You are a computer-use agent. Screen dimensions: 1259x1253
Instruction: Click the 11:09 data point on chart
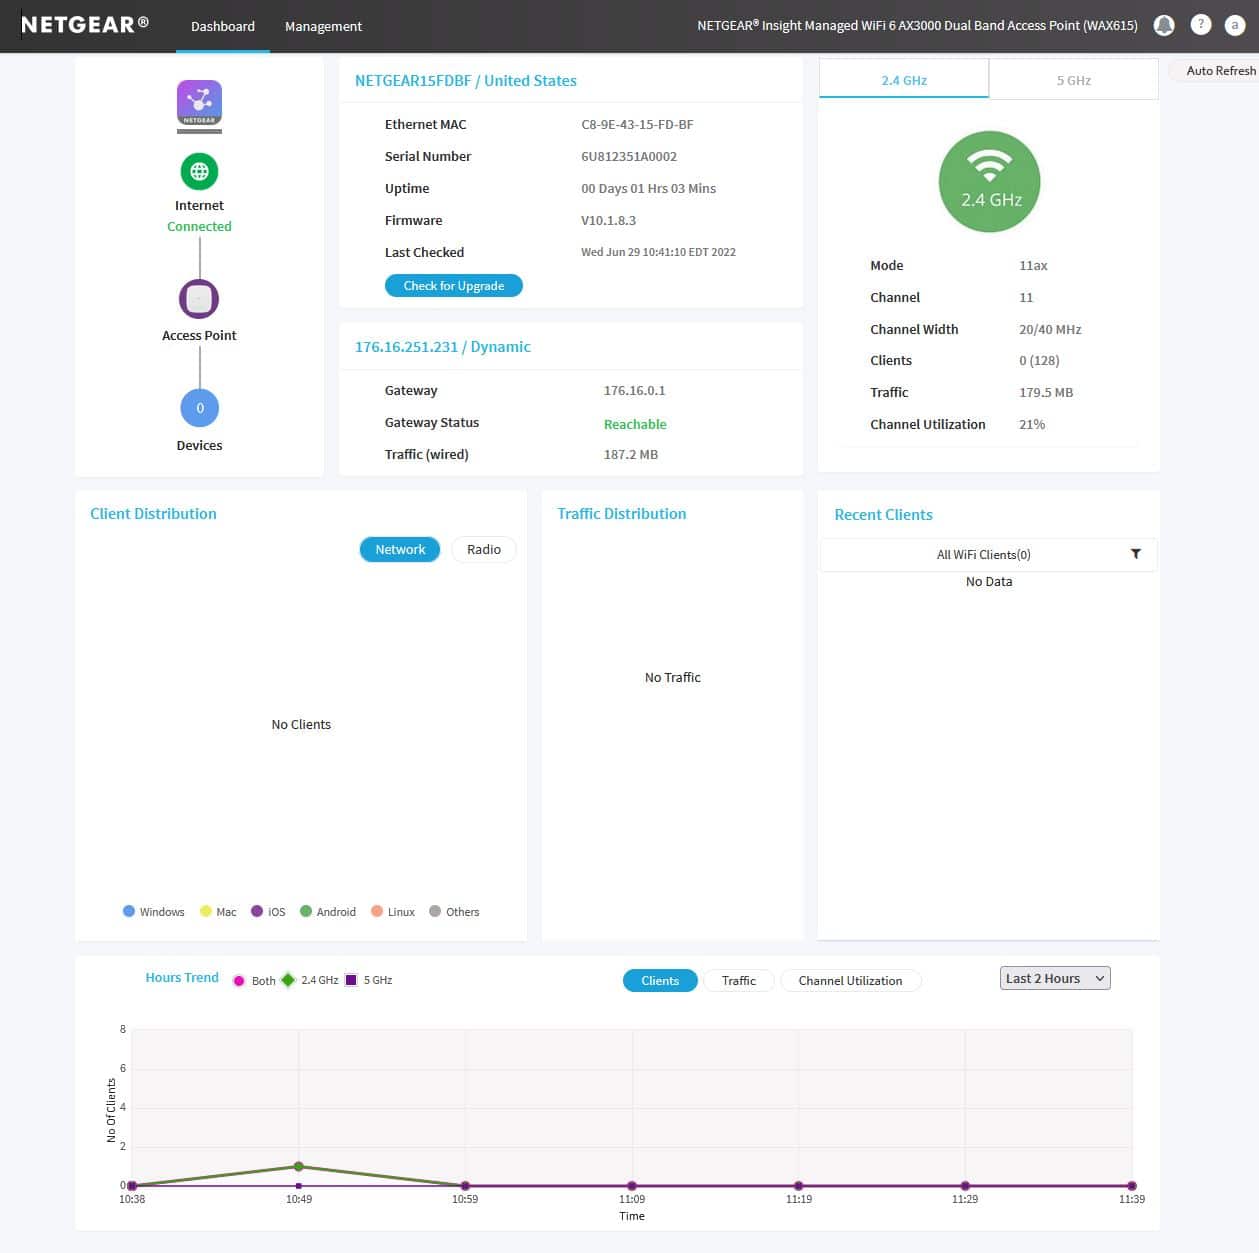coord(632,1186)
